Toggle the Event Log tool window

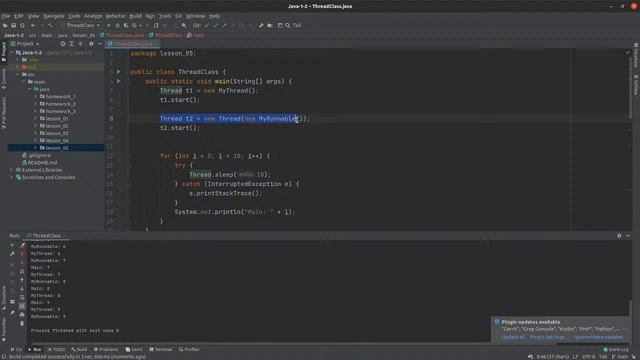click(x=616, y=349)
